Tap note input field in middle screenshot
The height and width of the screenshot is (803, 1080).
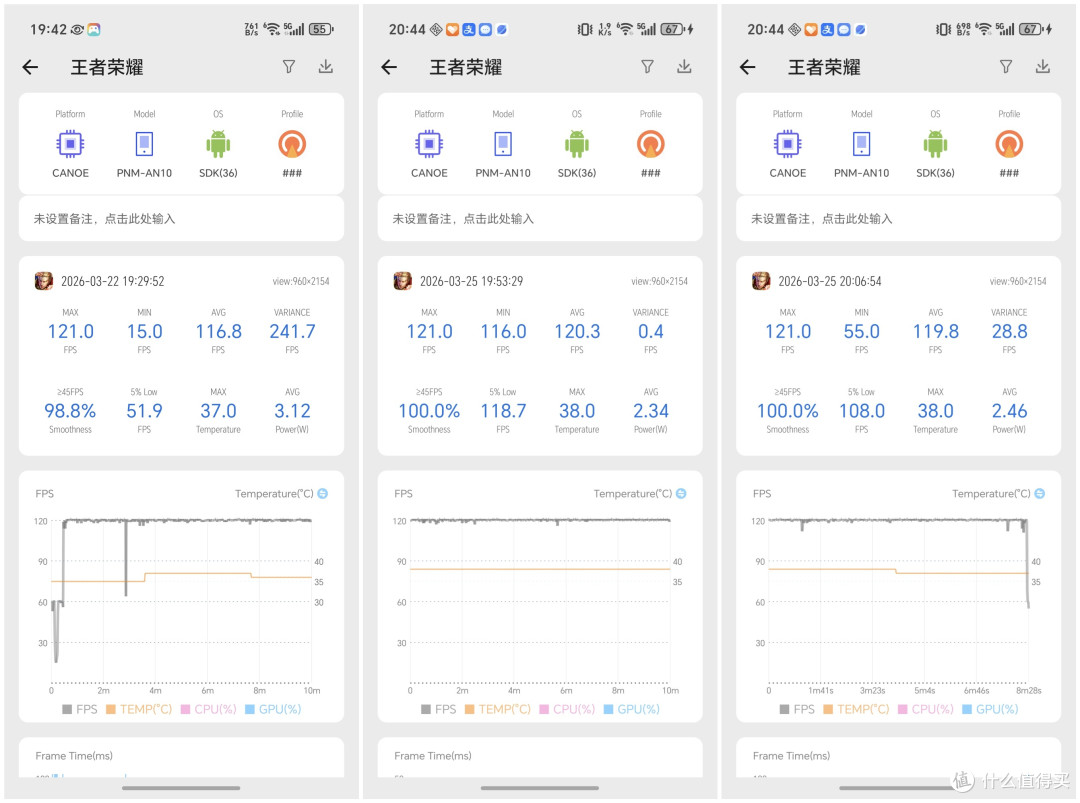540,219
